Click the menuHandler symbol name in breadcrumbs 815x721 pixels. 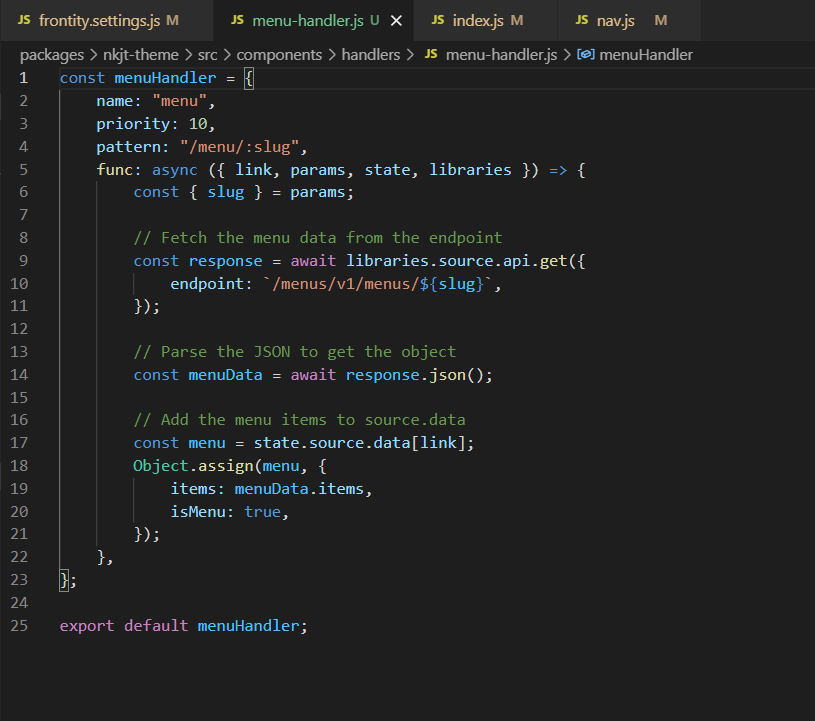[646, 55]
